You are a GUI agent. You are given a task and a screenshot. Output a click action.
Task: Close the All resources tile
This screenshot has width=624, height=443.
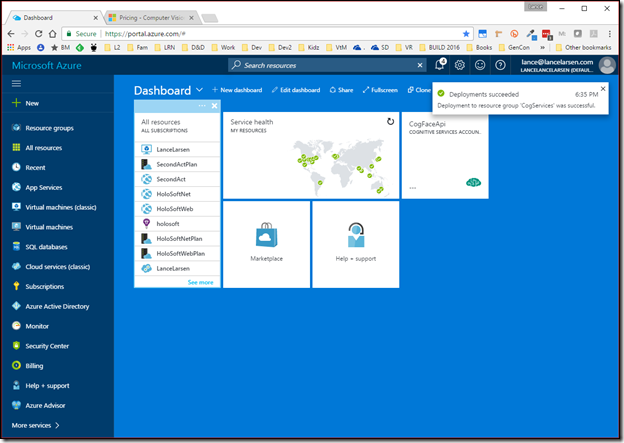pyautogui.click(x=214, y=105)
